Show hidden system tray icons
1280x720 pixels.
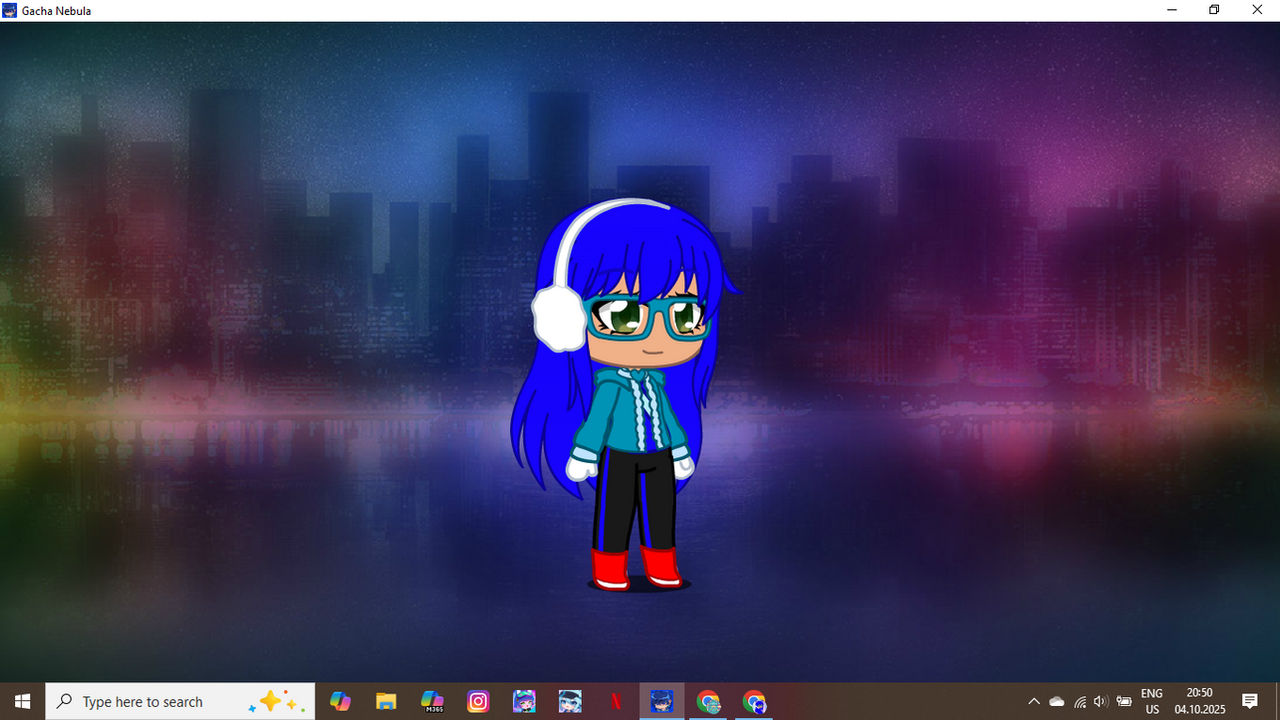[x=1034, y=701]
